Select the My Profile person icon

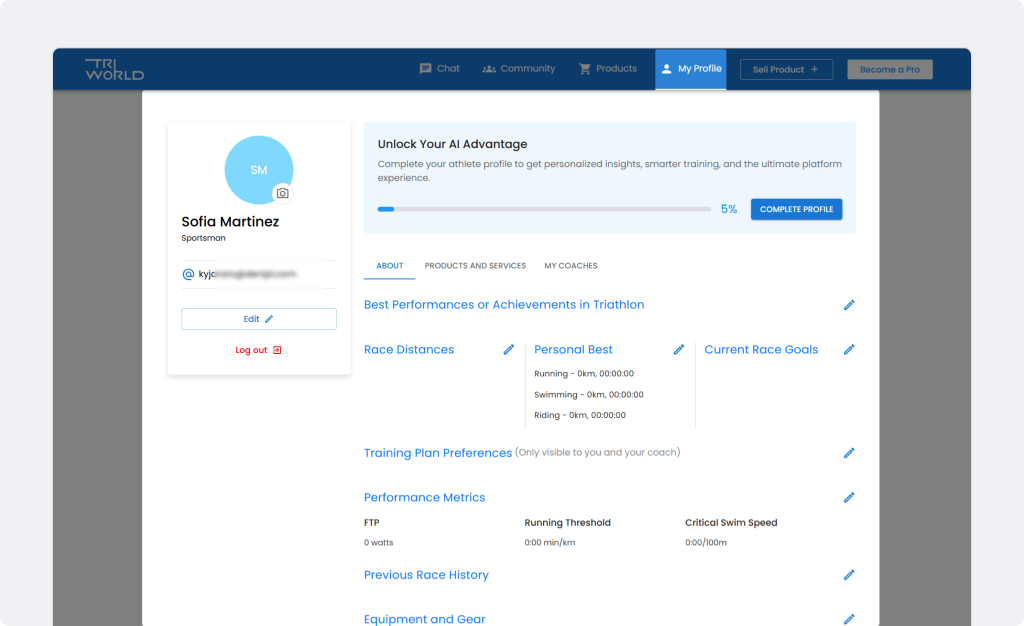(x=666, y=68)
